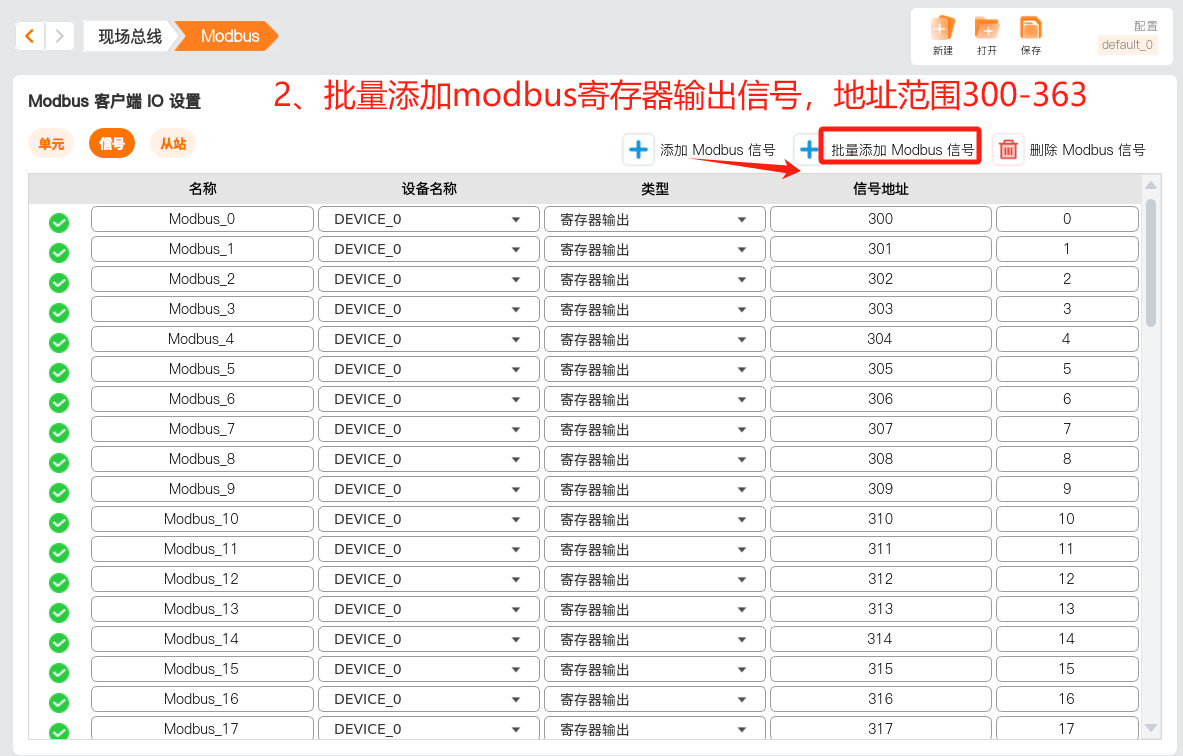Open type dropdown for Modbus_17 row
The image size is (1183, 756).
[654, 728]
